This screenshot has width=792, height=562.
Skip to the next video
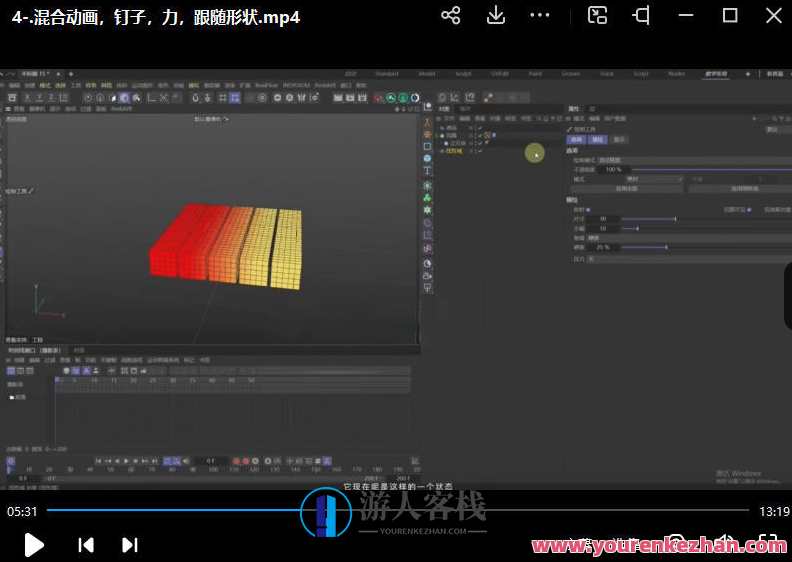tap(130, 544)
